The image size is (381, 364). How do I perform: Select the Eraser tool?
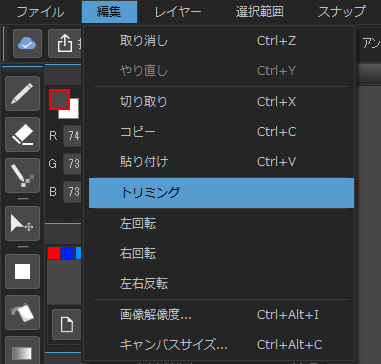pyautogui.click(x=23, y=135)
